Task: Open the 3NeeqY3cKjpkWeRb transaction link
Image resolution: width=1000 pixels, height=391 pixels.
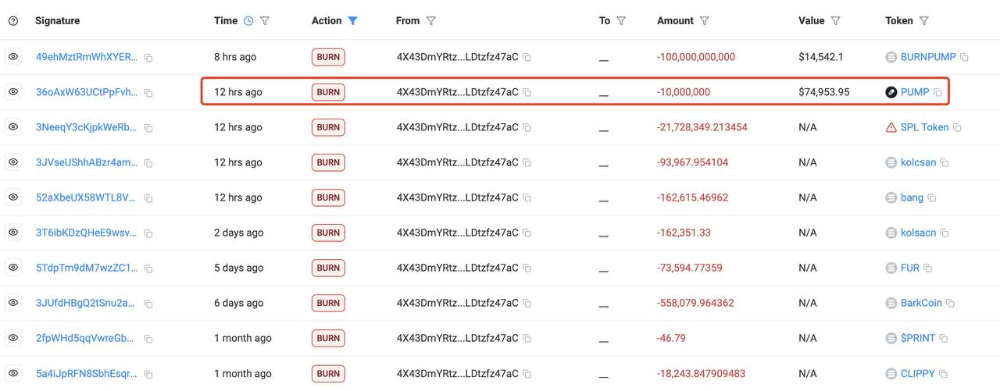Action: point(87,128)
